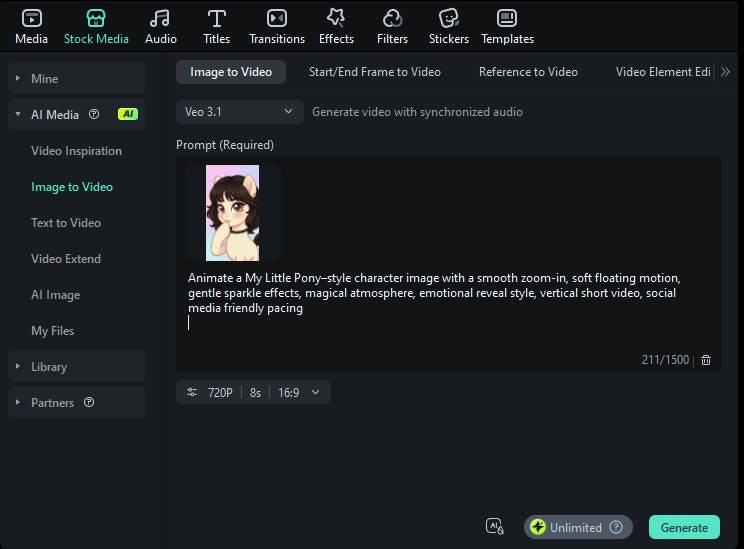Expand the Mine section

click(x=77, y=78)
